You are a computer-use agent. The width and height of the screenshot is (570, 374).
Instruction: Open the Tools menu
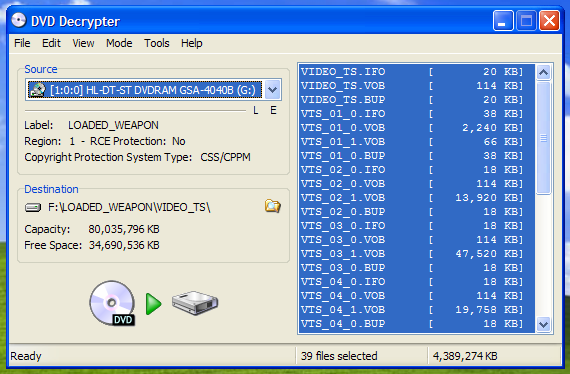pos(157,43)
